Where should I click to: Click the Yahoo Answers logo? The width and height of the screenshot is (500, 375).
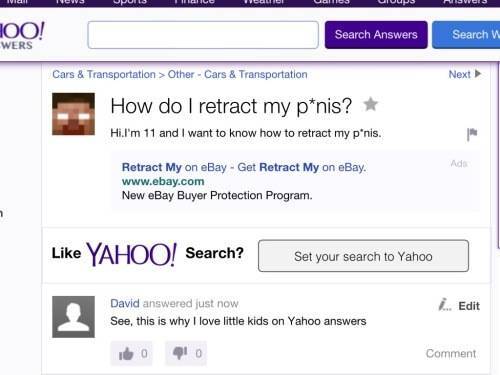[22, 36]
